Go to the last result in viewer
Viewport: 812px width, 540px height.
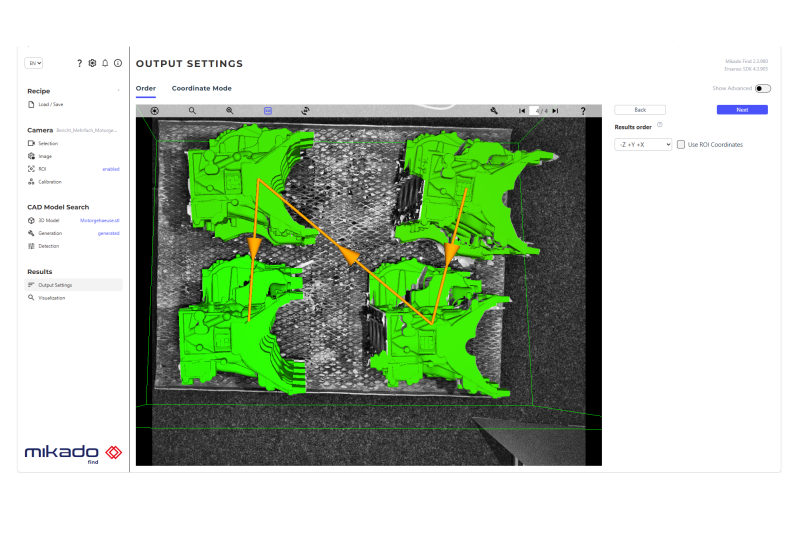(555, 111)
